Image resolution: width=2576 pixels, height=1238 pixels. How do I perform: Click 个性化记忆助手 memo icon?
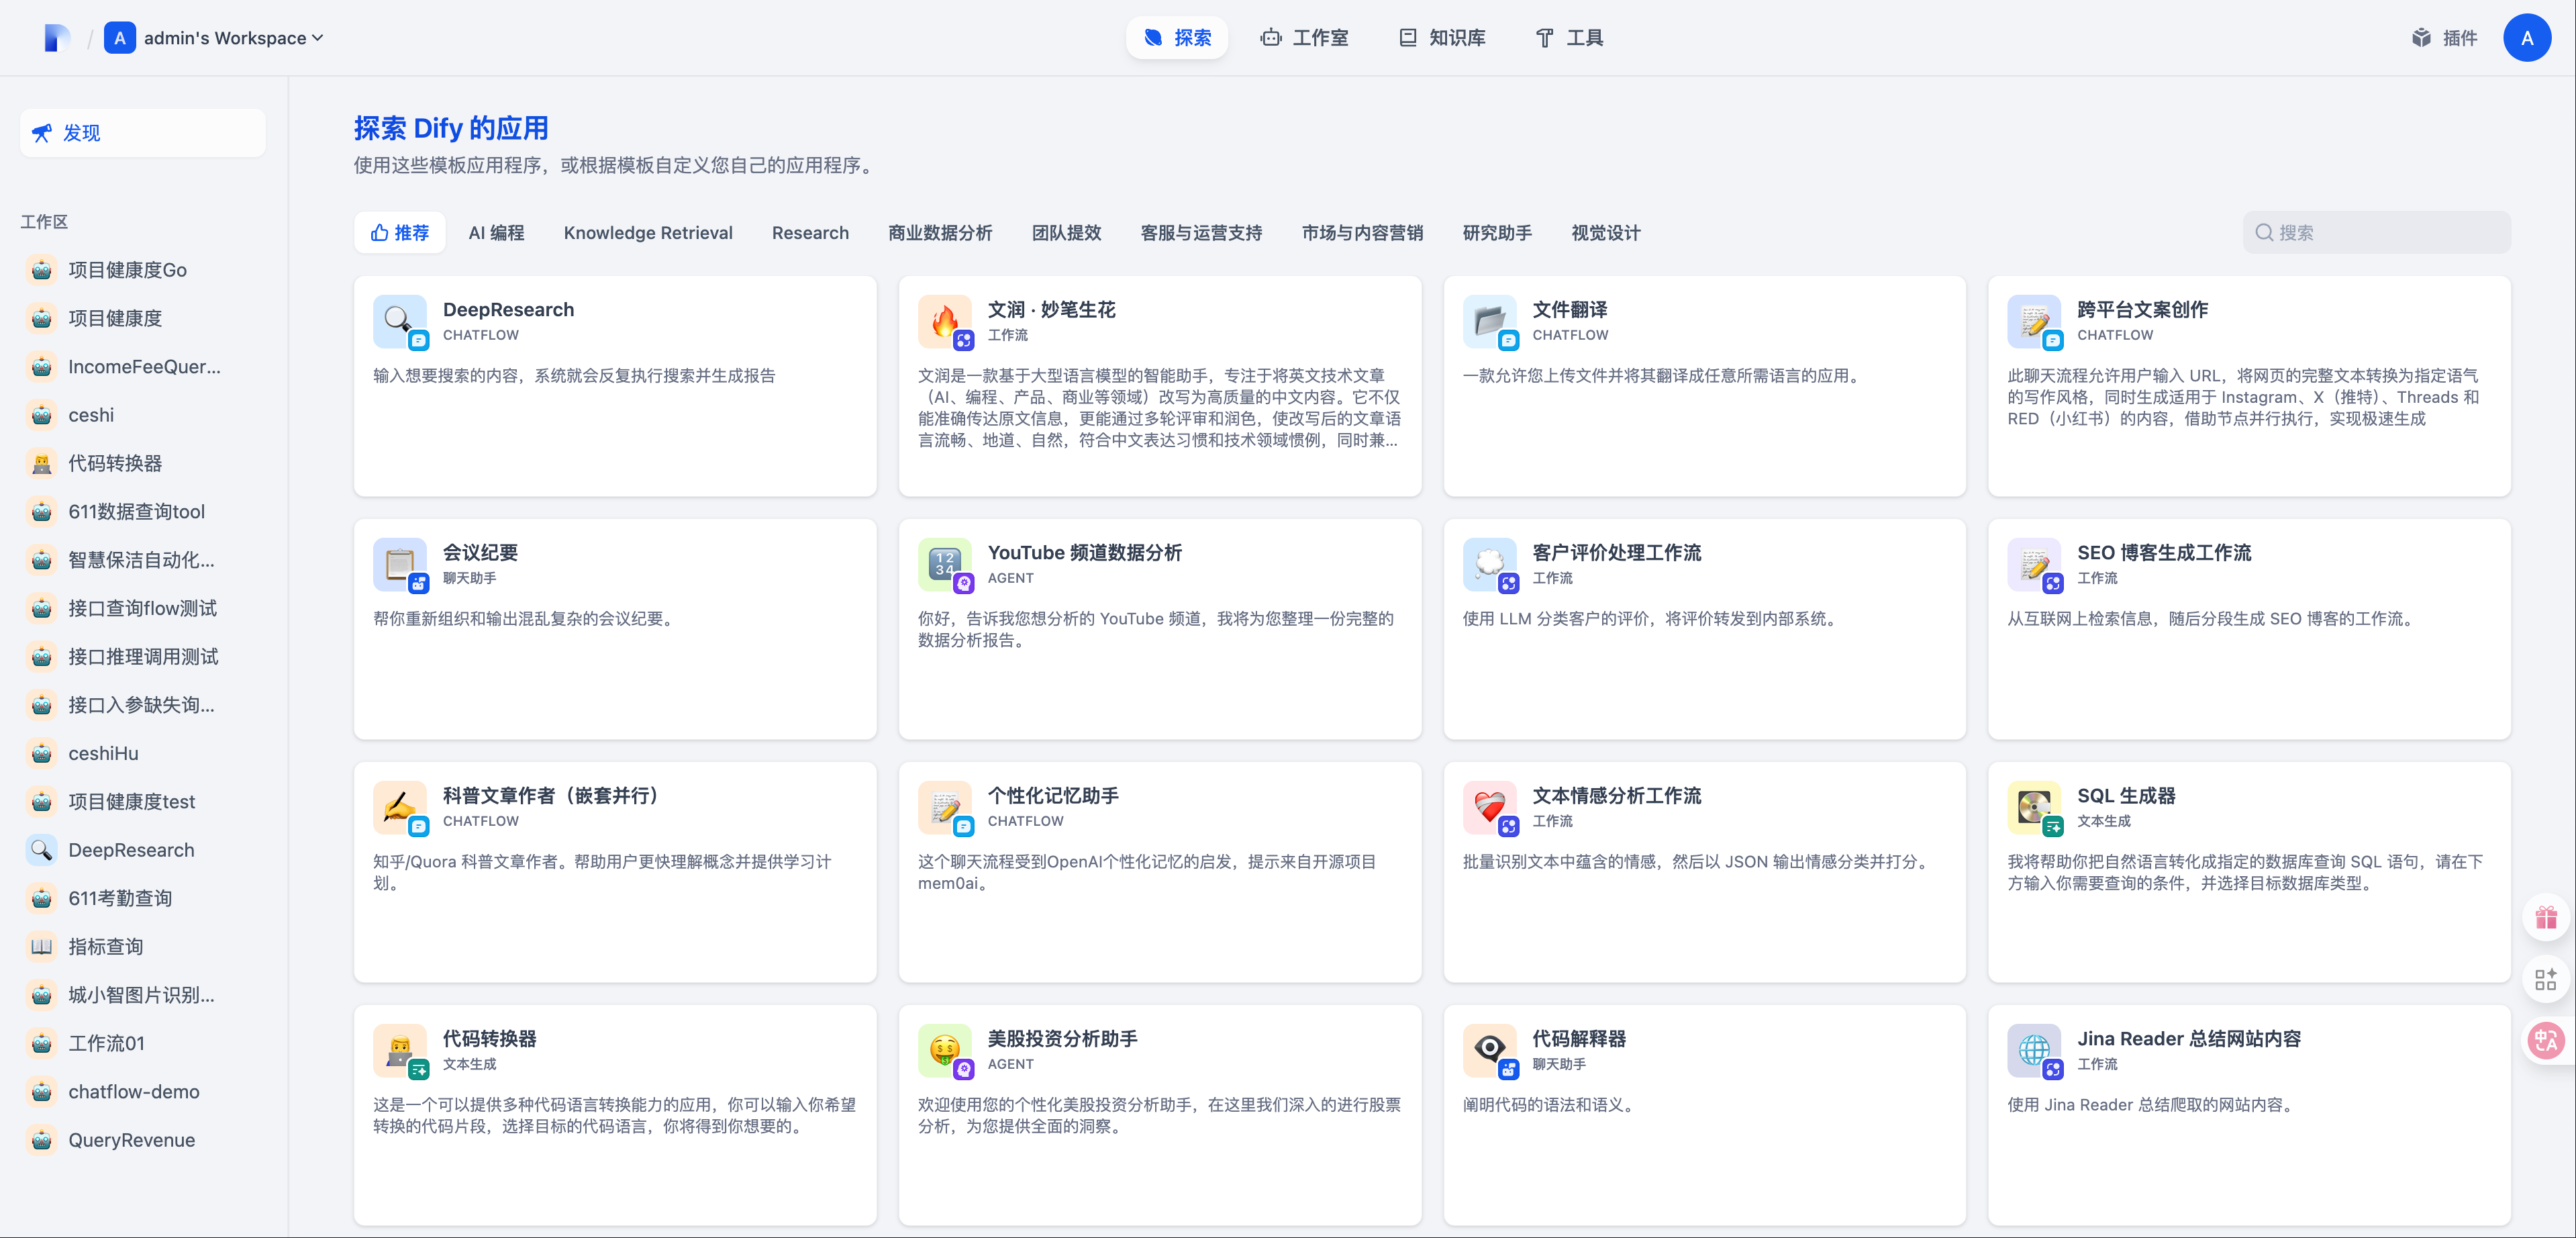click(945, 807)
